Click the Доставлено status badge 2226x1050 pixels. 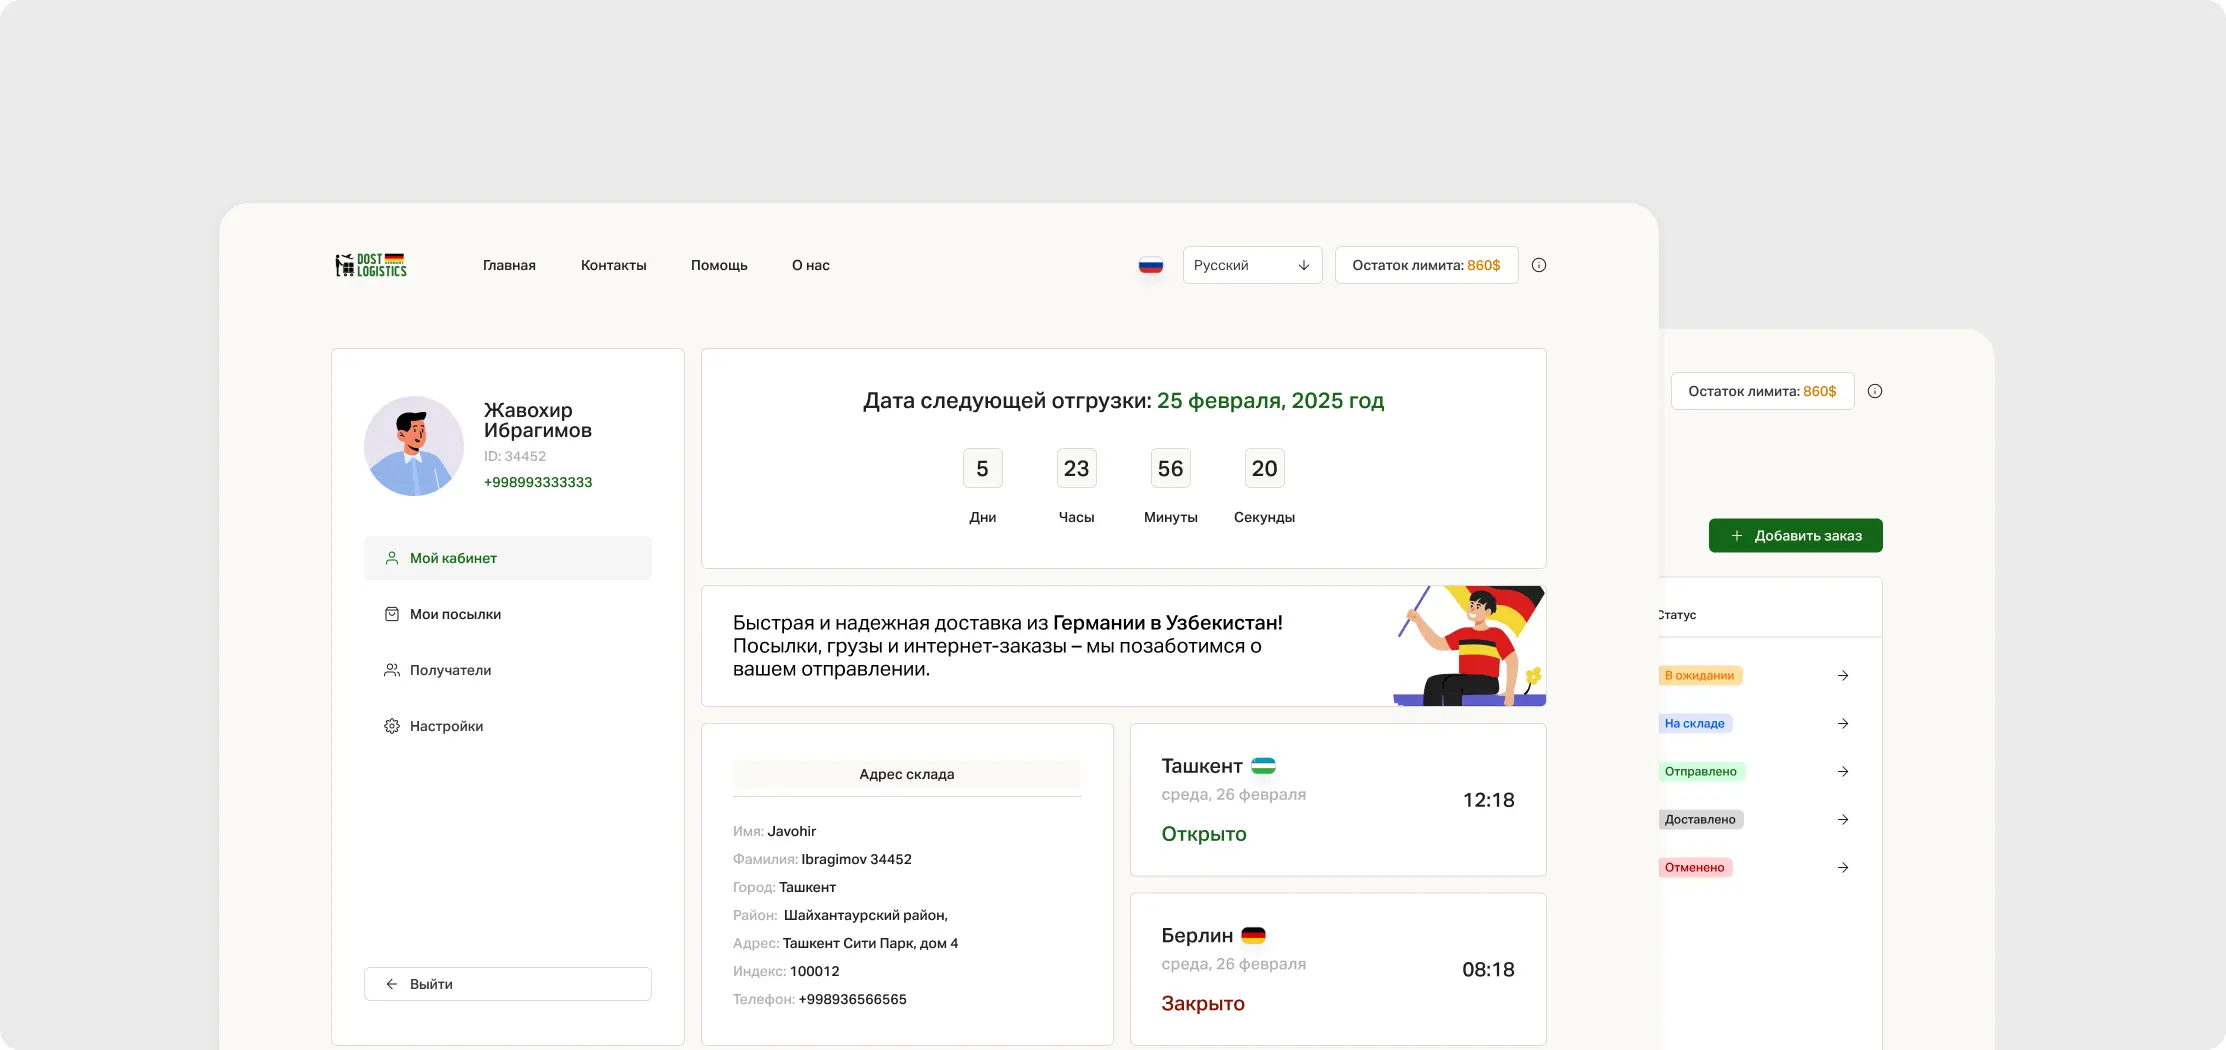tap(1700, 820)
